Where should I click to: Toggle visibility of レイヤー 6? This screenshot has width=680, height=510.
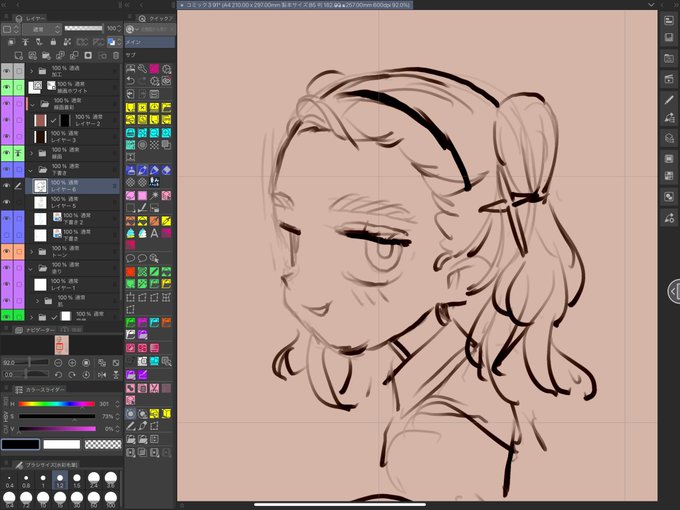[7, 186]
